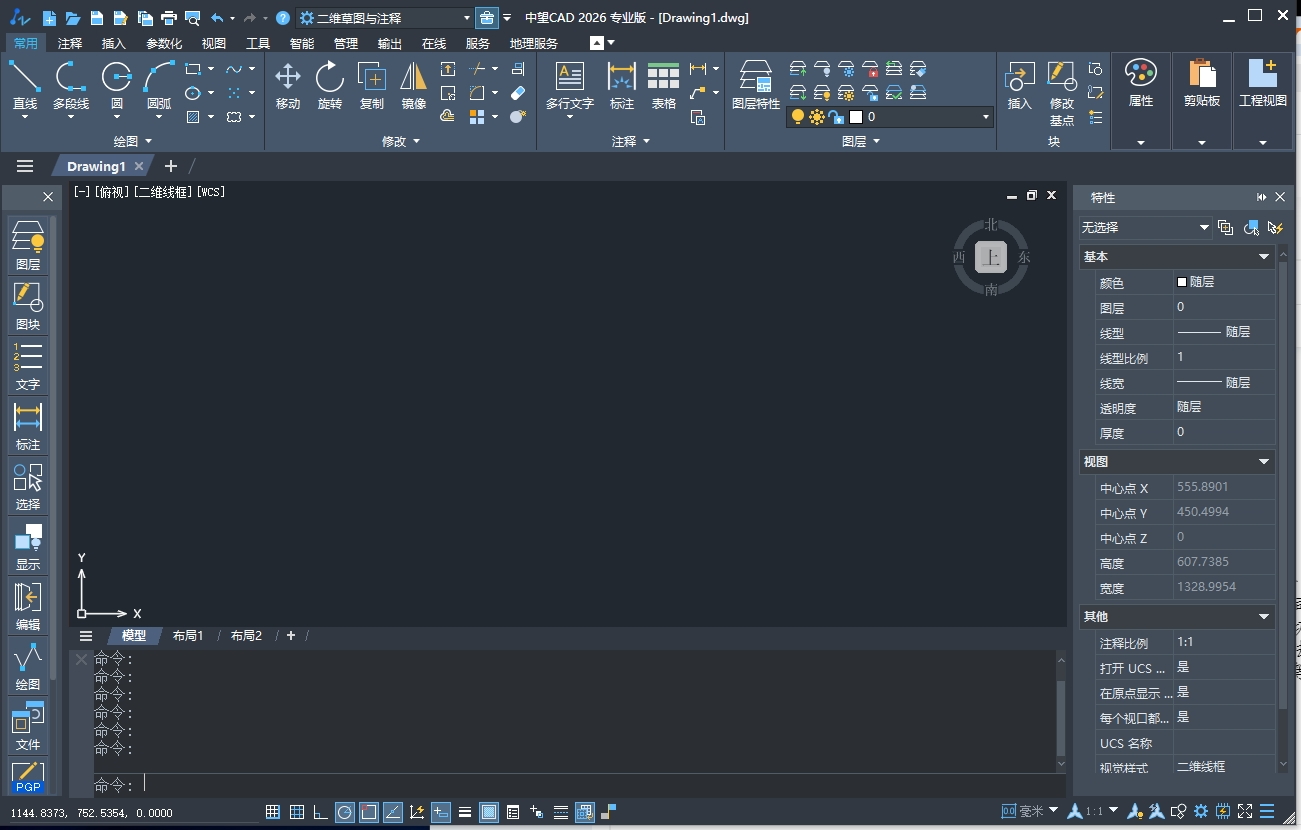Viewport: 1301px width, 830px height.
Task: Click the 上 face of the view cube
Action: (991, 257)
